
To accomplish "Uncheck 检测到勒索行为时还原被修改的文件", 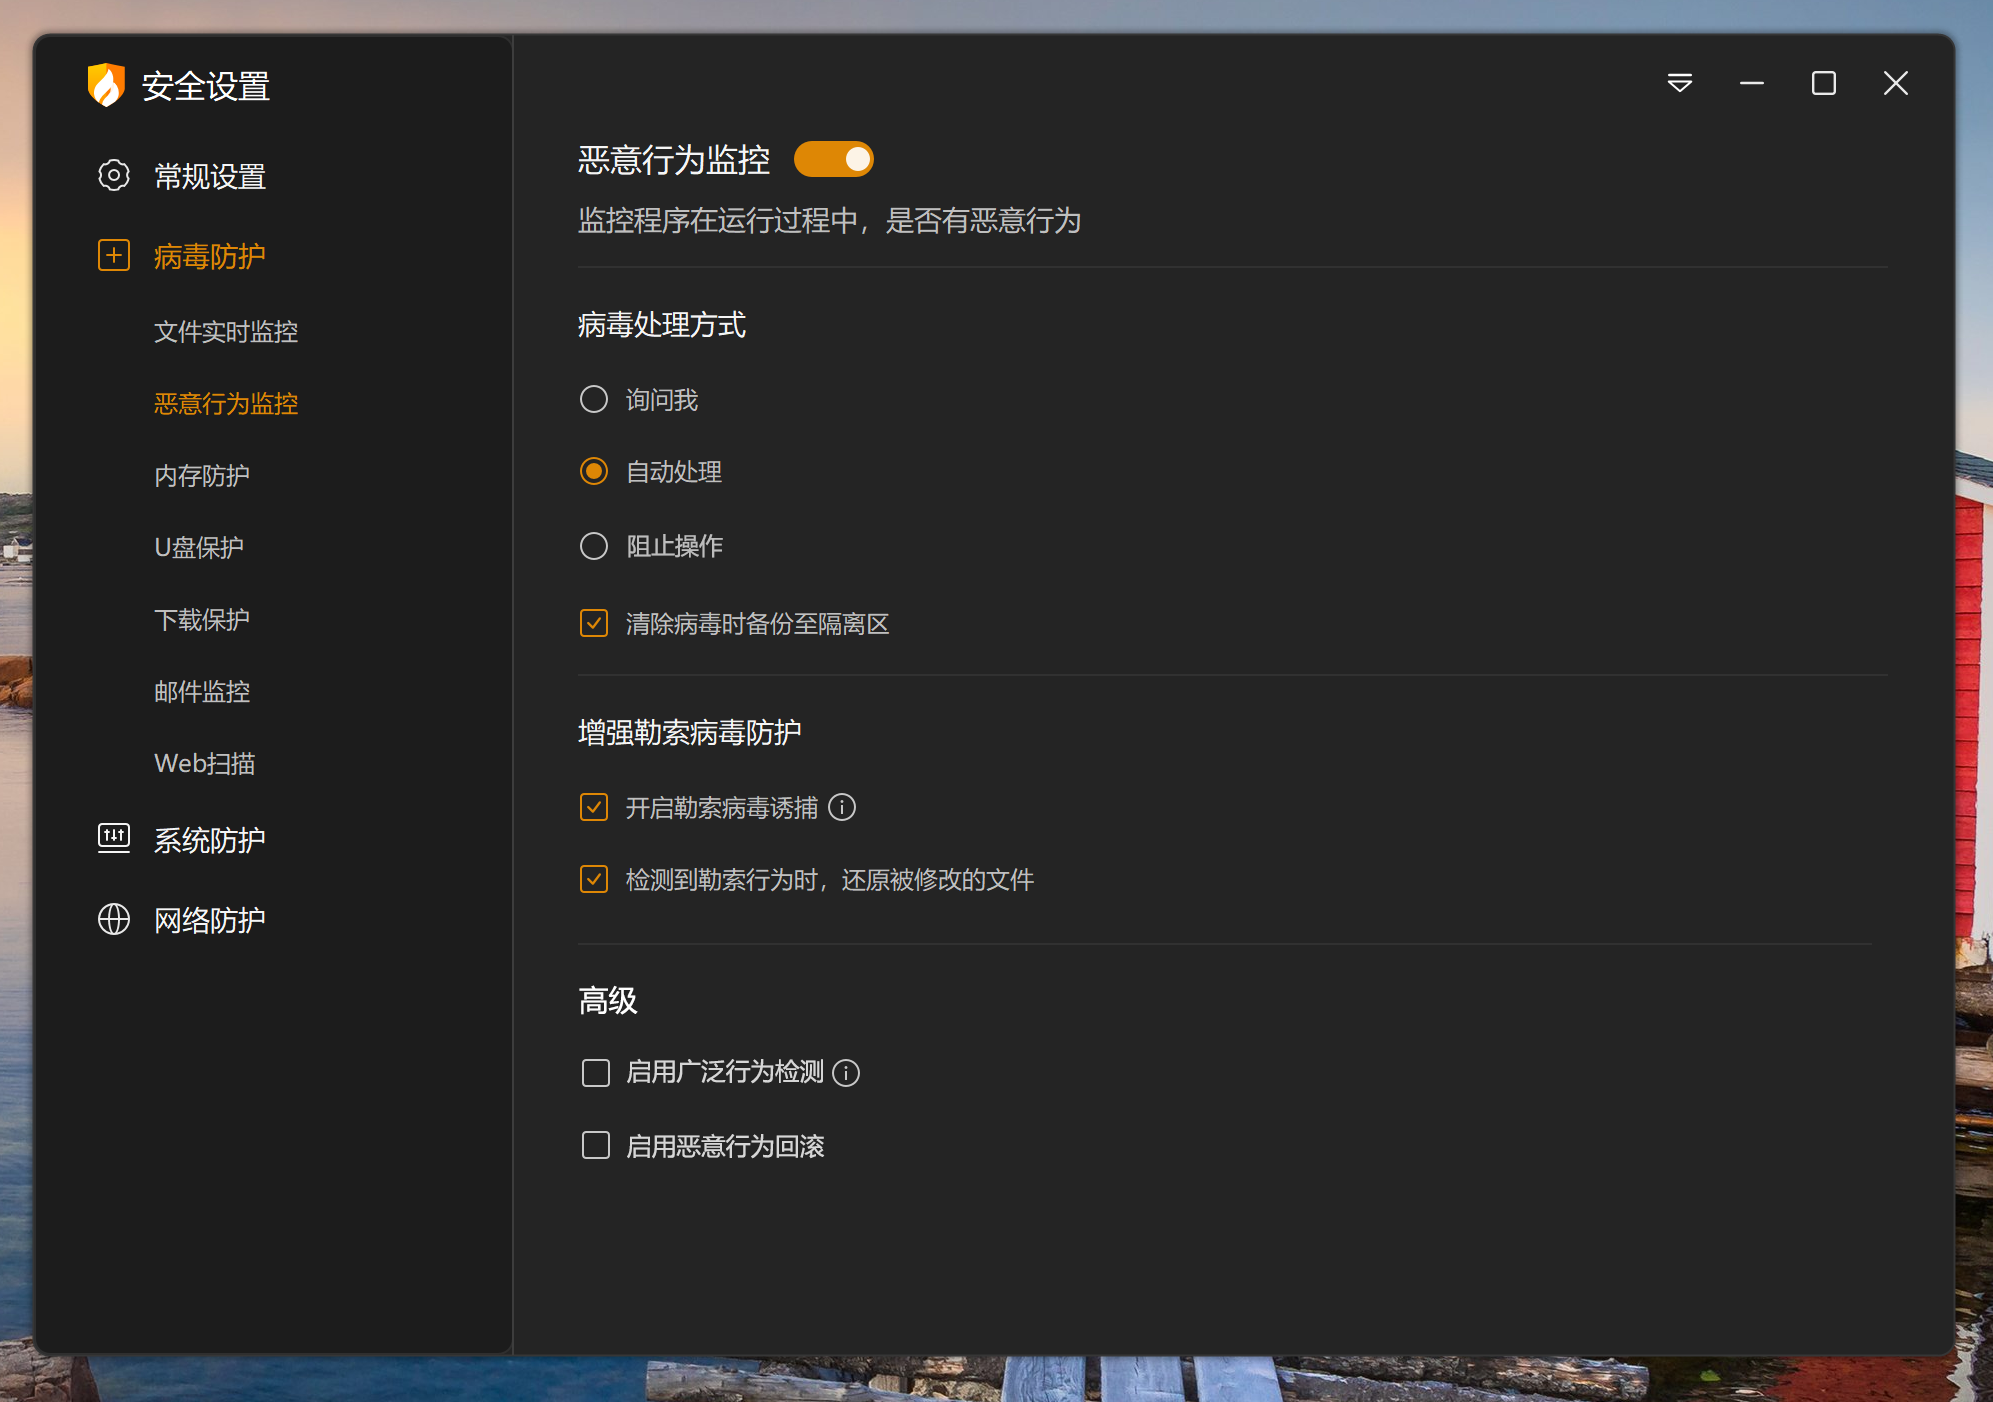I will pyautogui.click(x=594, y=879).
